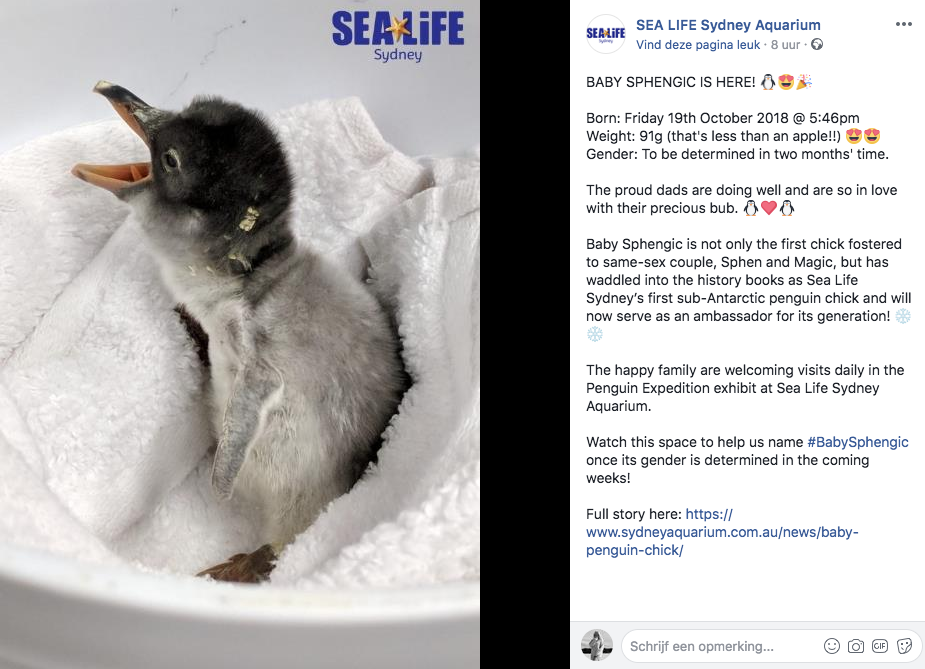Click the red heart emoji between penguins

tap(768, 208)
